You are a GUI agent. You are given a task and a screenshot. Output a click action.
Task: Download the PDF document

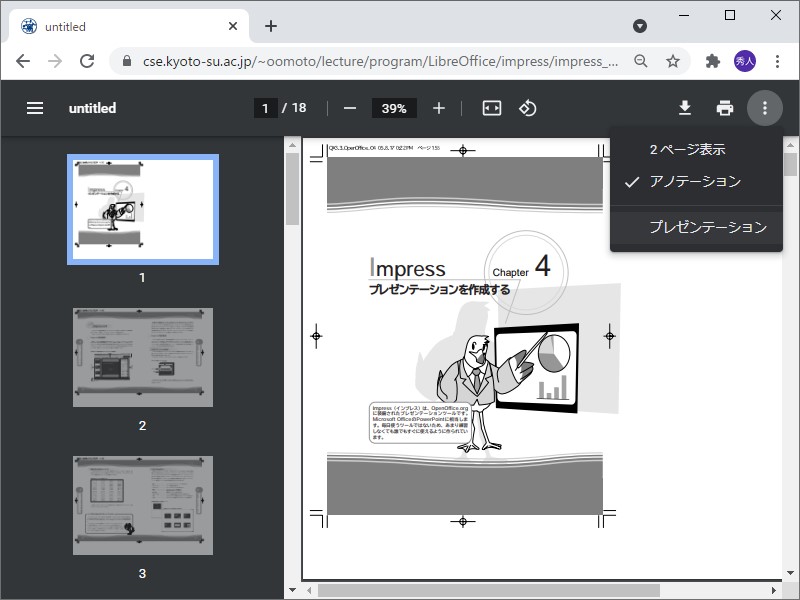tap(685, 107)
